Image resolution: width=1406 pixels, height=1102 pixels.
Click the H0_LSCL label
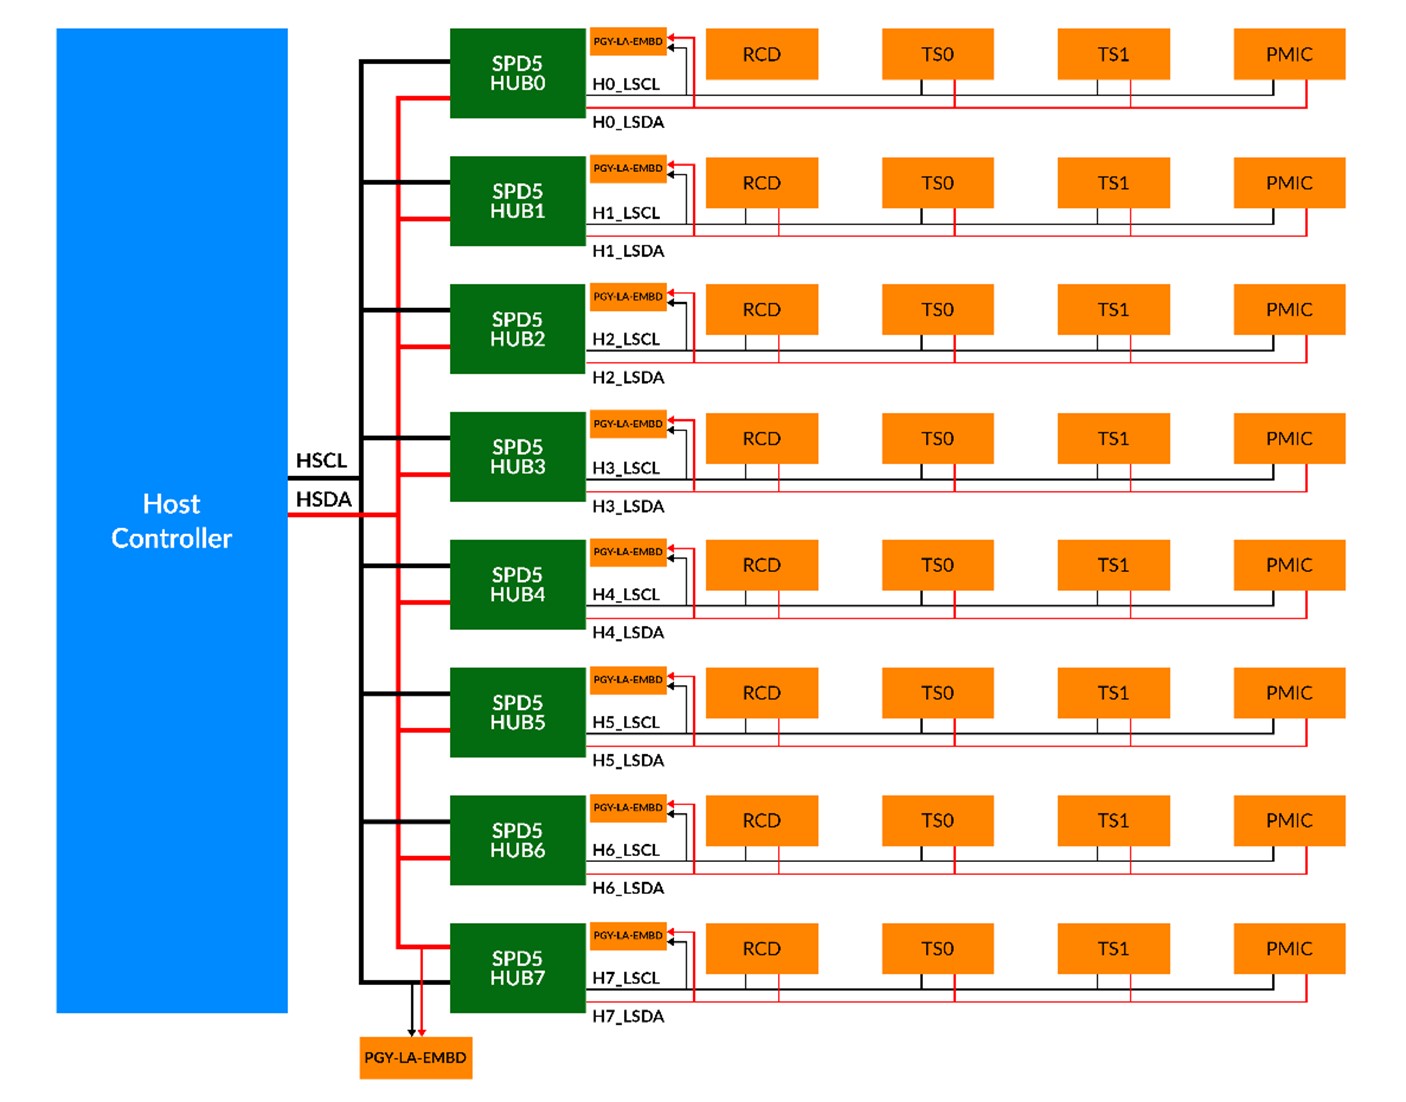pos(626,84)
